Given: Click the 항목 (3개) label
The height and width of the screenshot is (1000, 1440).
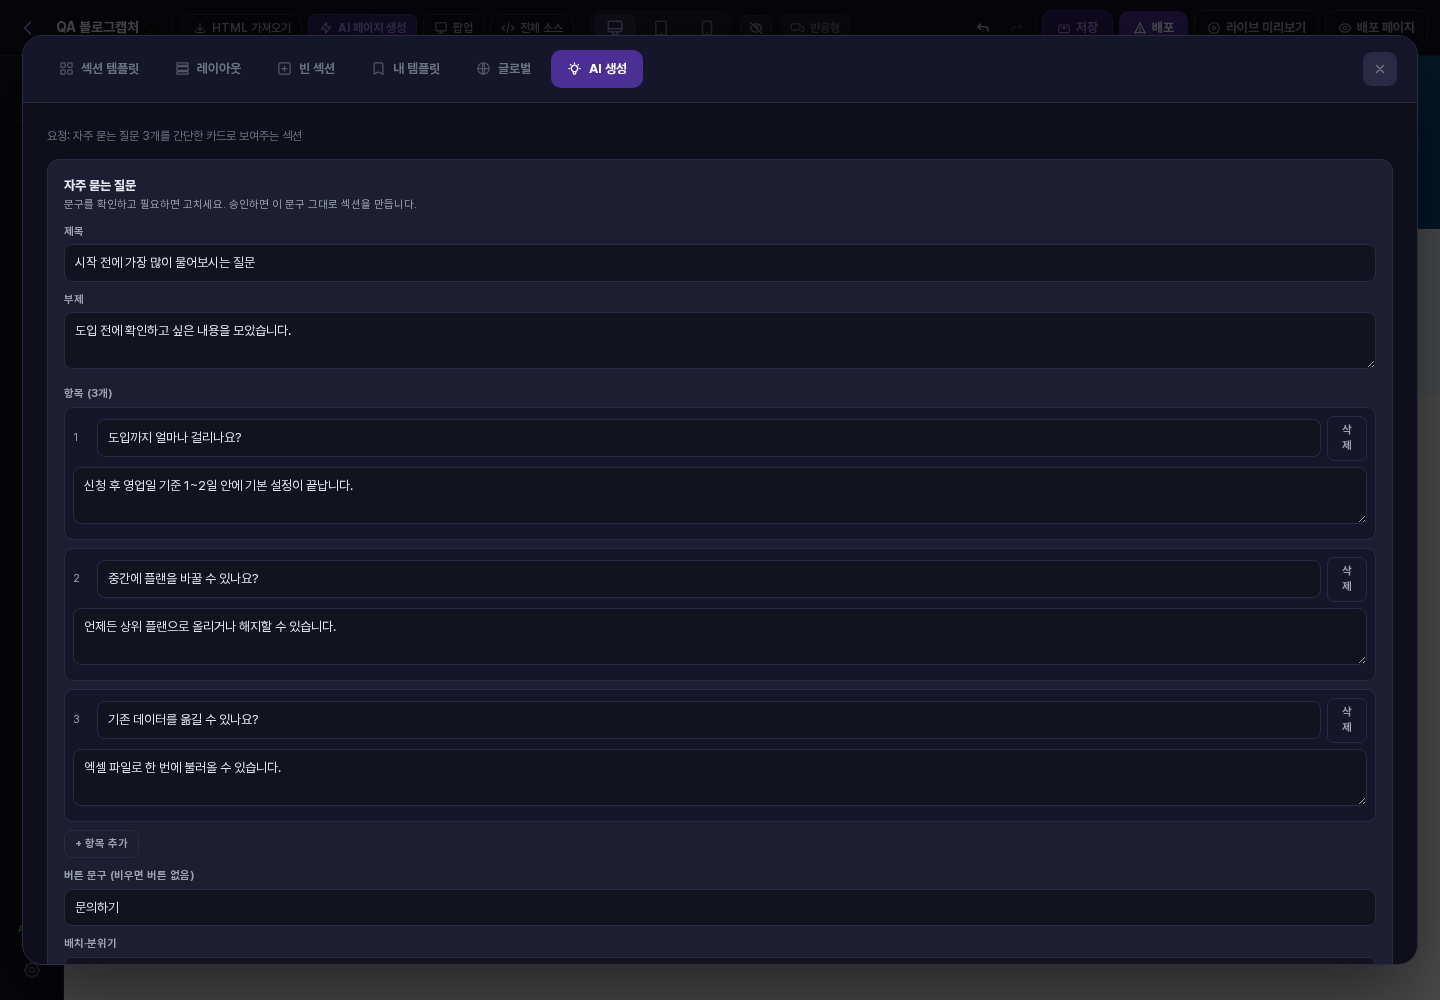Looking at the screenshot, I should point(88,394).
